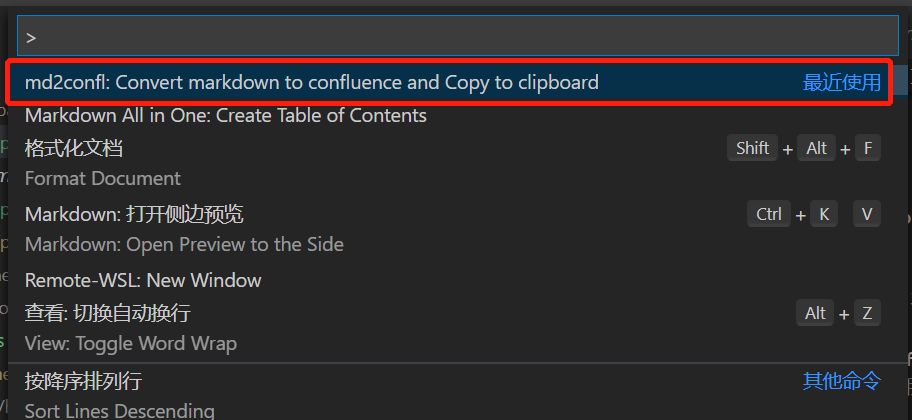Open Remote-WSL: New Window command

pos(143,280)
